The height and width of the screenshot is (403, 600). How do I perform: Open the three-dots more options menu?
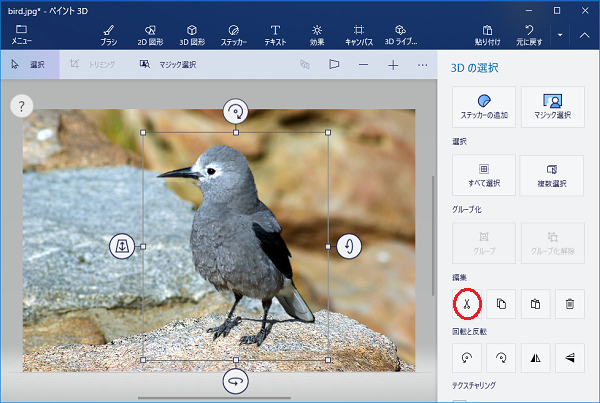pos(422,64)
